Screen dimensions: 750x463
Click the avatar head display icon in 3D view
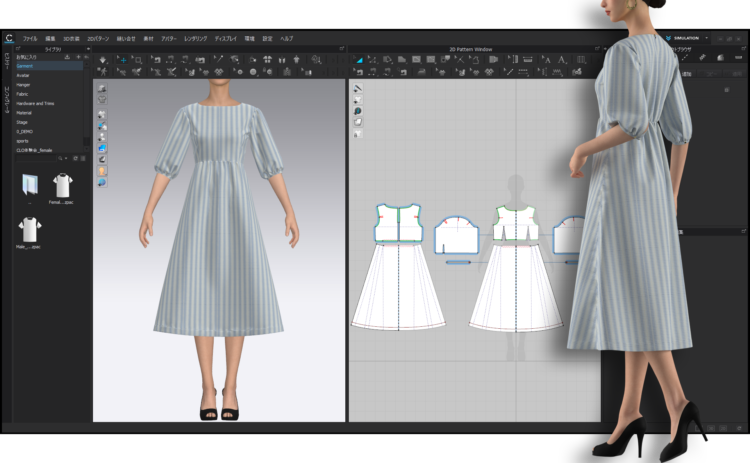point(102,172)
